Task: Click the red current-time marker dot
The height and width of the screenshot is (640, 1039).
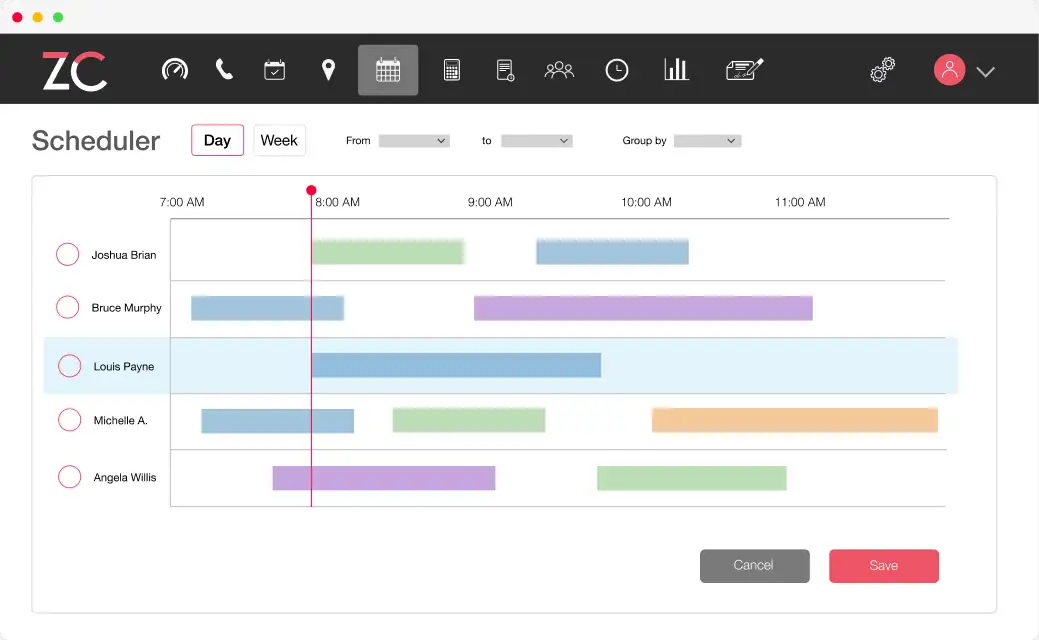Action: click(311, 190)
